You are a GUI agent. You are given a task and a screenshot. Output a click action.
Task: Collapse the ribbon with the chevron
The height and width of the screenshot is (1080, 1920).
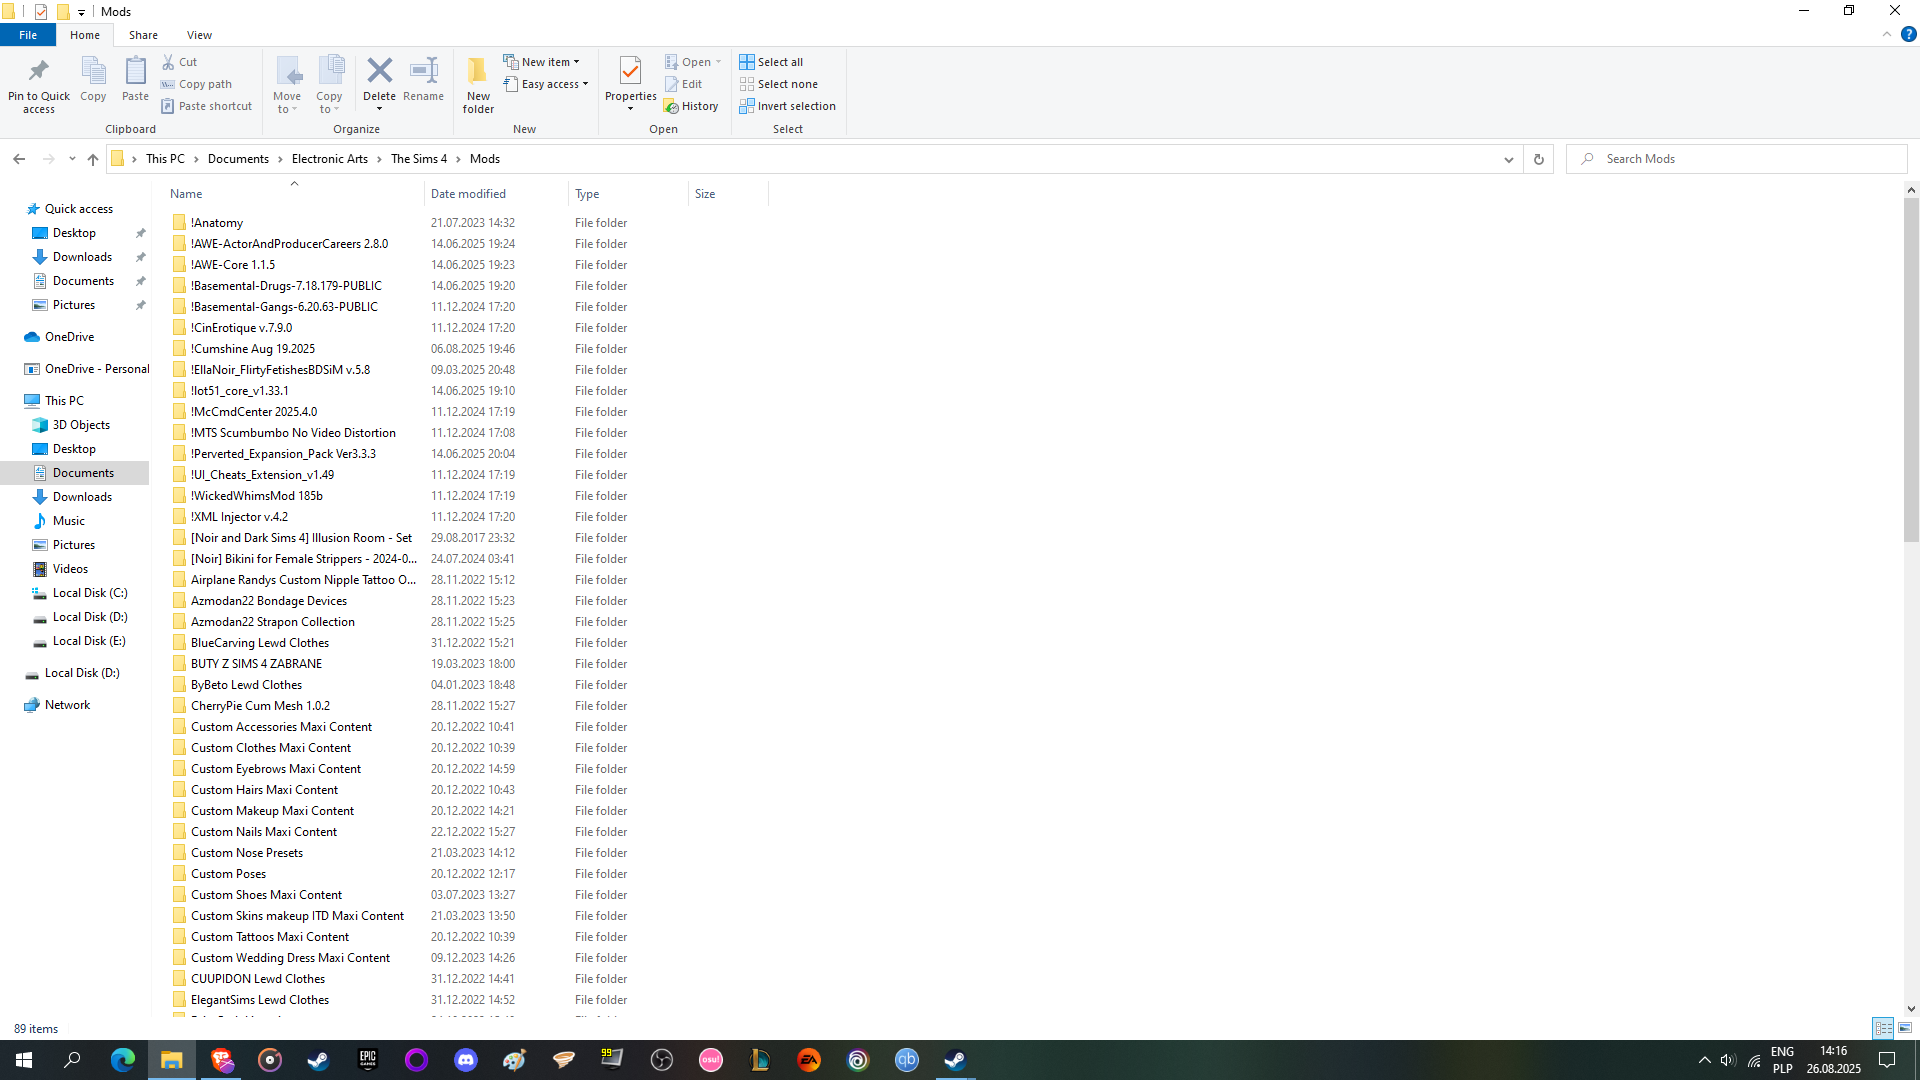(1887, 34)
